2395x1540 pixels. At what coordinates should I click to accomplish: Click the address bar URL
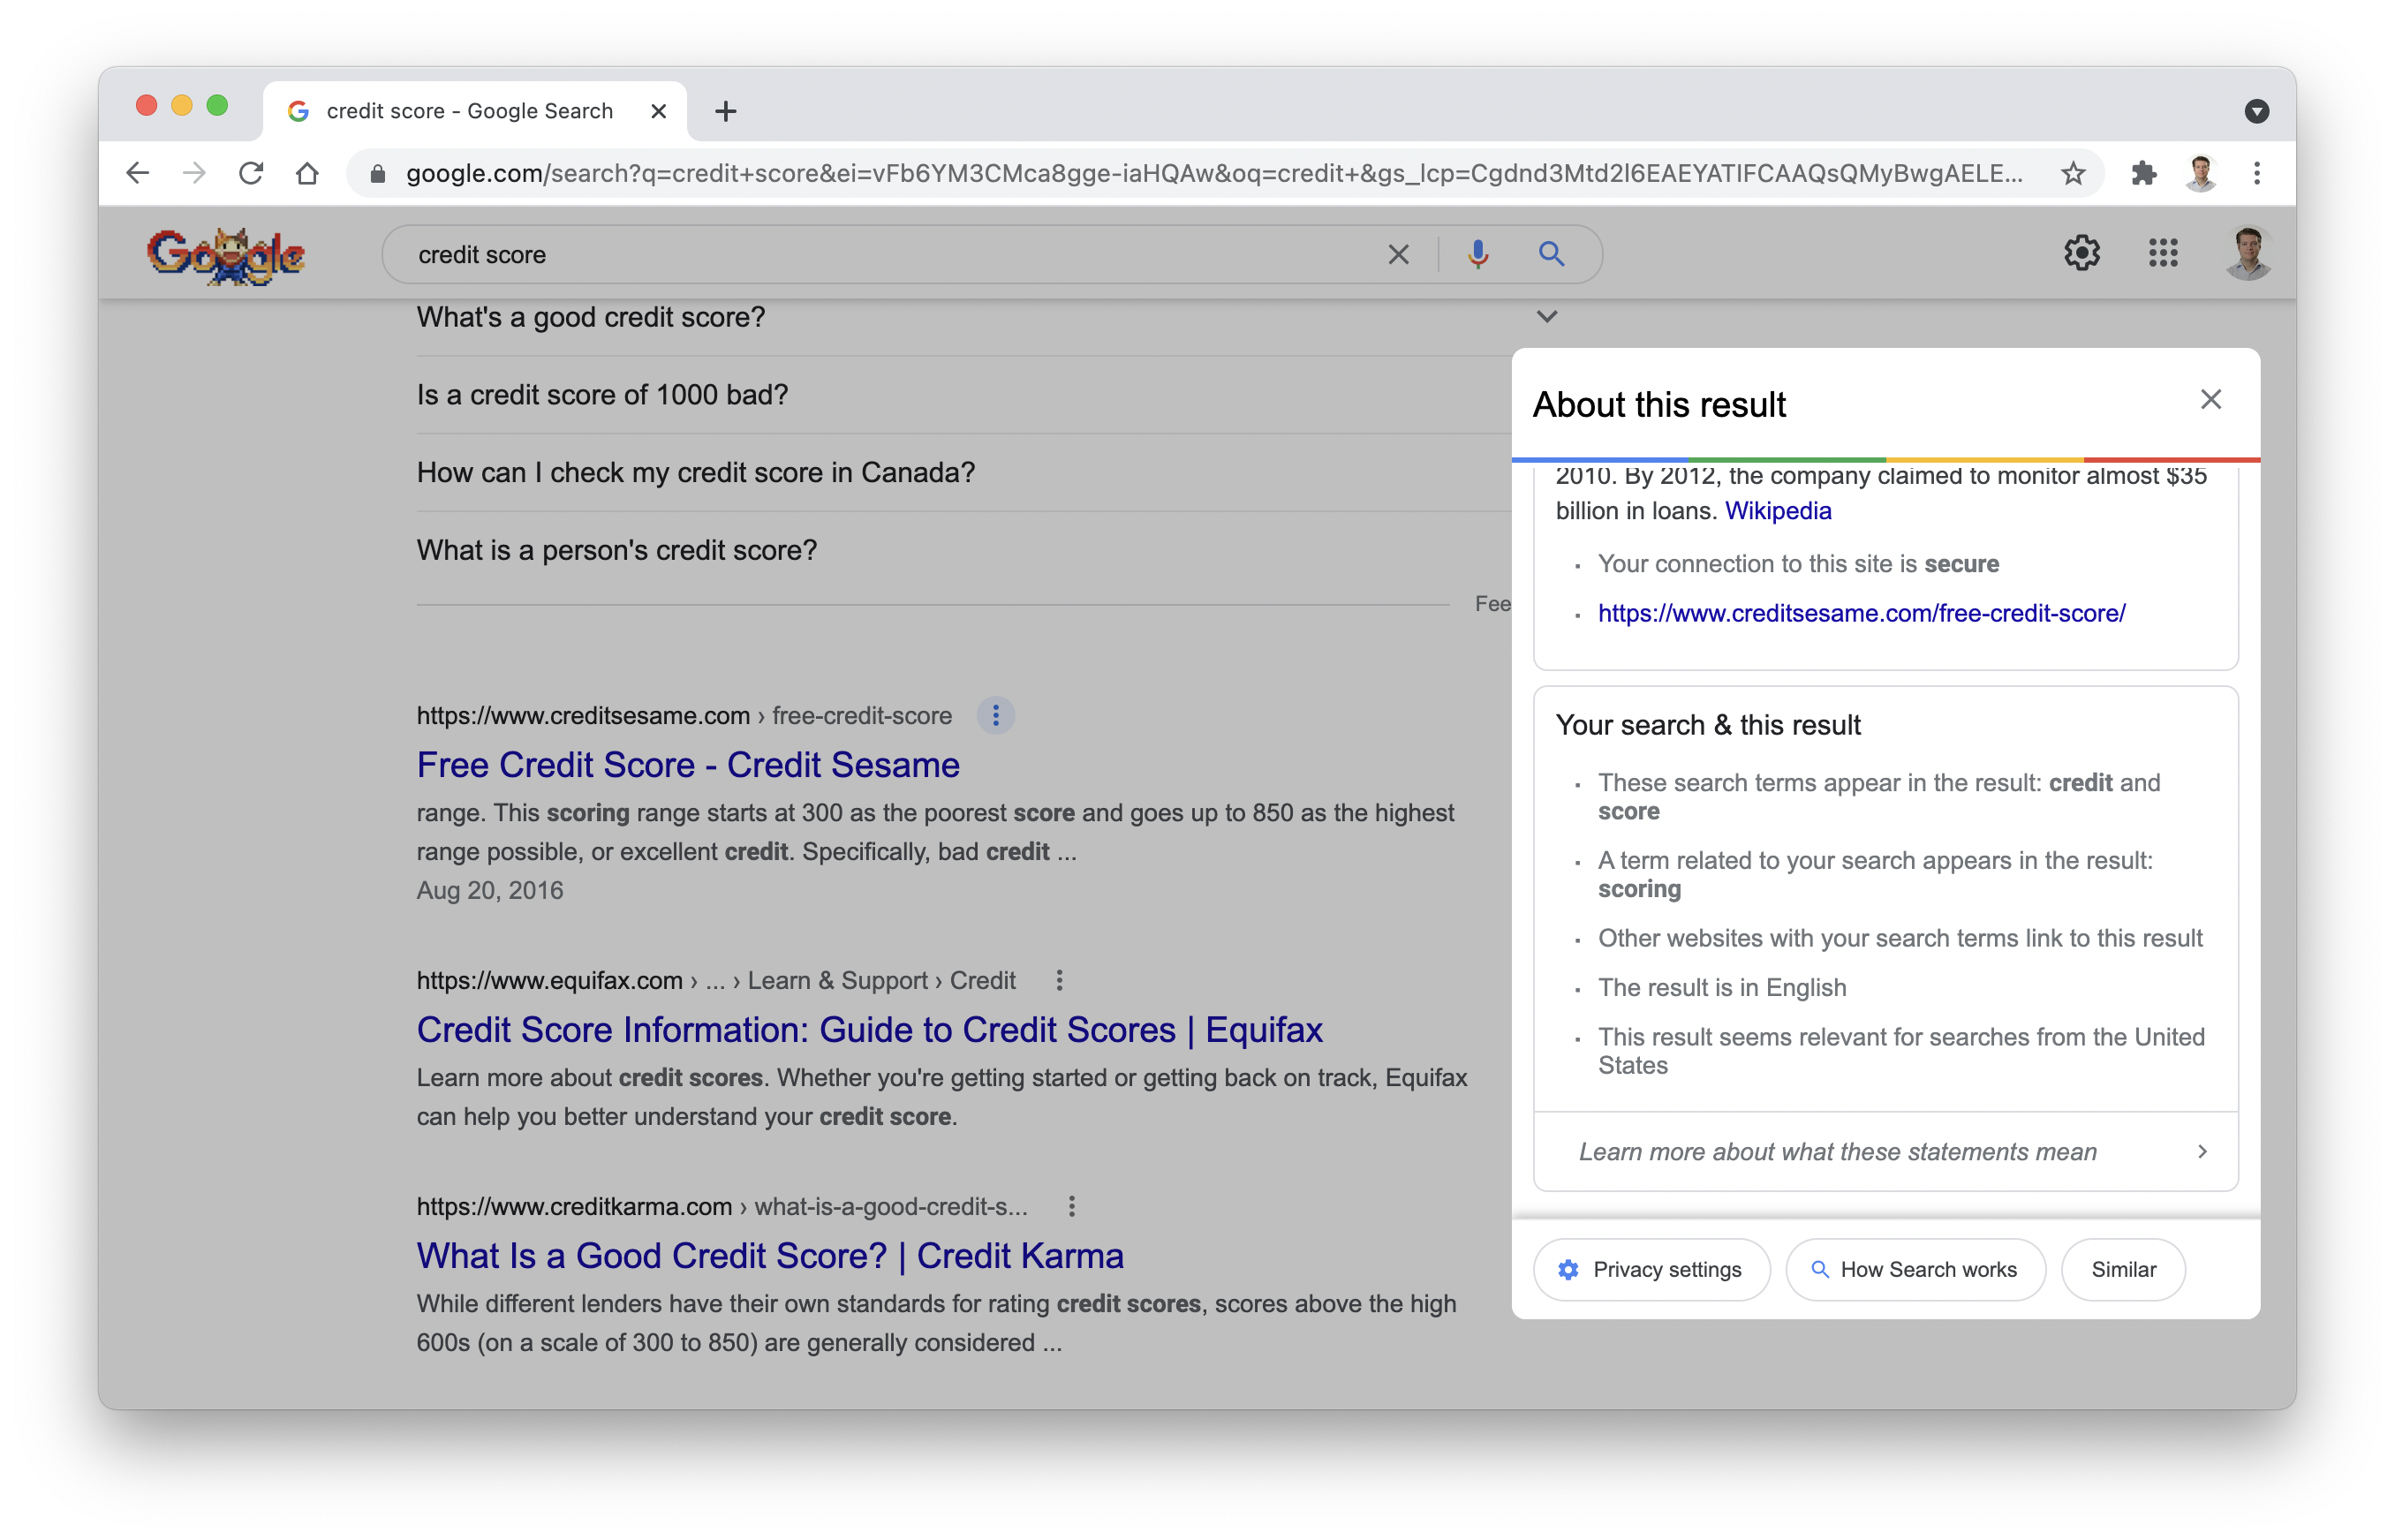1213,174
